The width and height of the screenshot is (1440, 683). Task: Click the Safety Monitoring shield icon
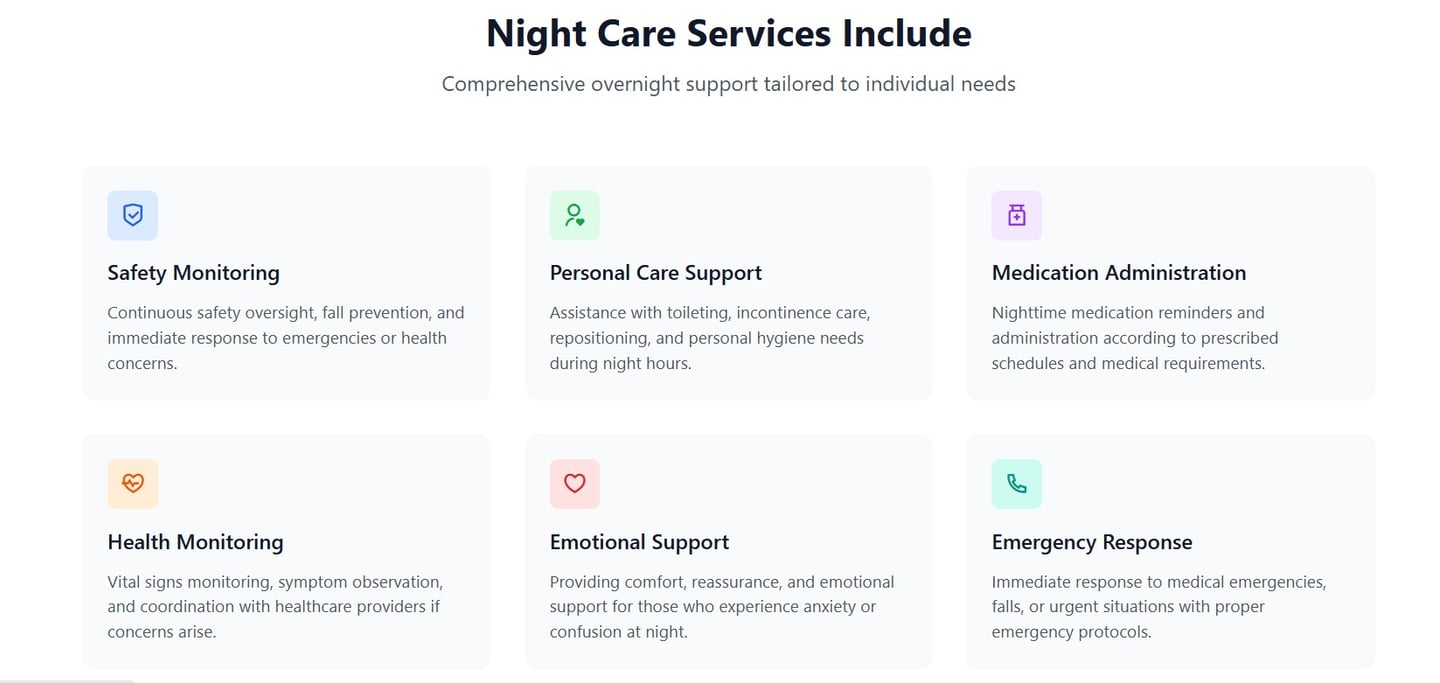click(133, 215)
